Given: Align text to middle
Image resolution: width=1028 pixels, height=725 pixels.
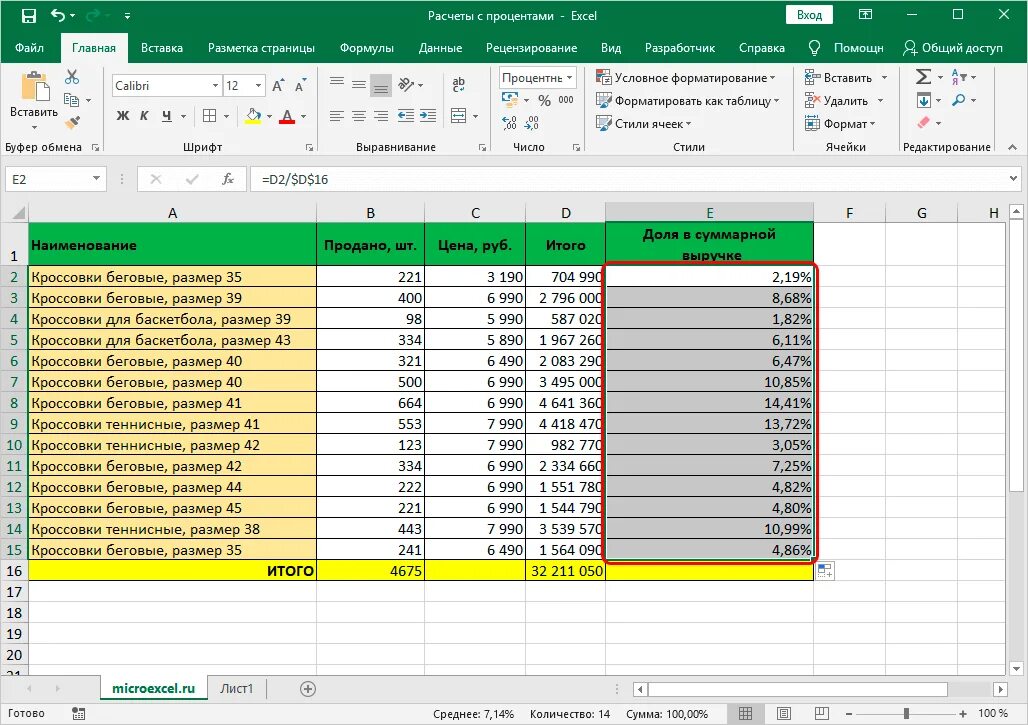Looking at the screenshot, I should [359, 85].
